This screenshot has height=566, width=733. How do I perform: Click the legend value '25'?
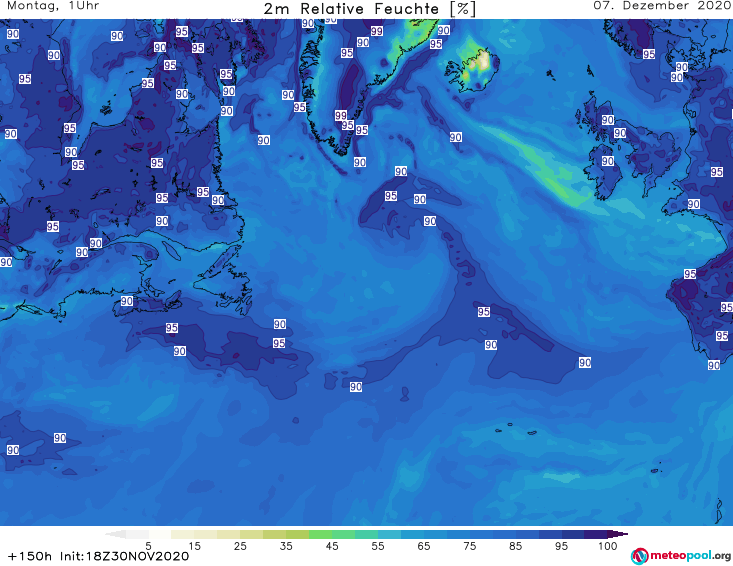coord(240,546)
